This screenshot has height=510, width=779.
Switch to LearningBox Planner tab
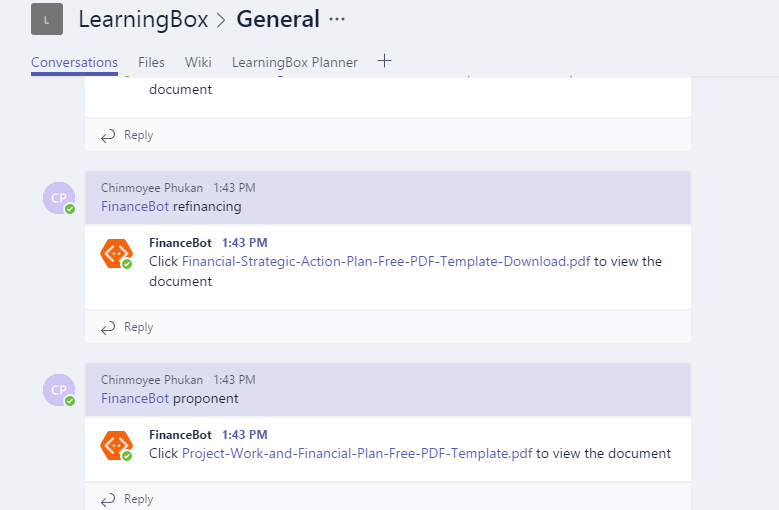294,62
